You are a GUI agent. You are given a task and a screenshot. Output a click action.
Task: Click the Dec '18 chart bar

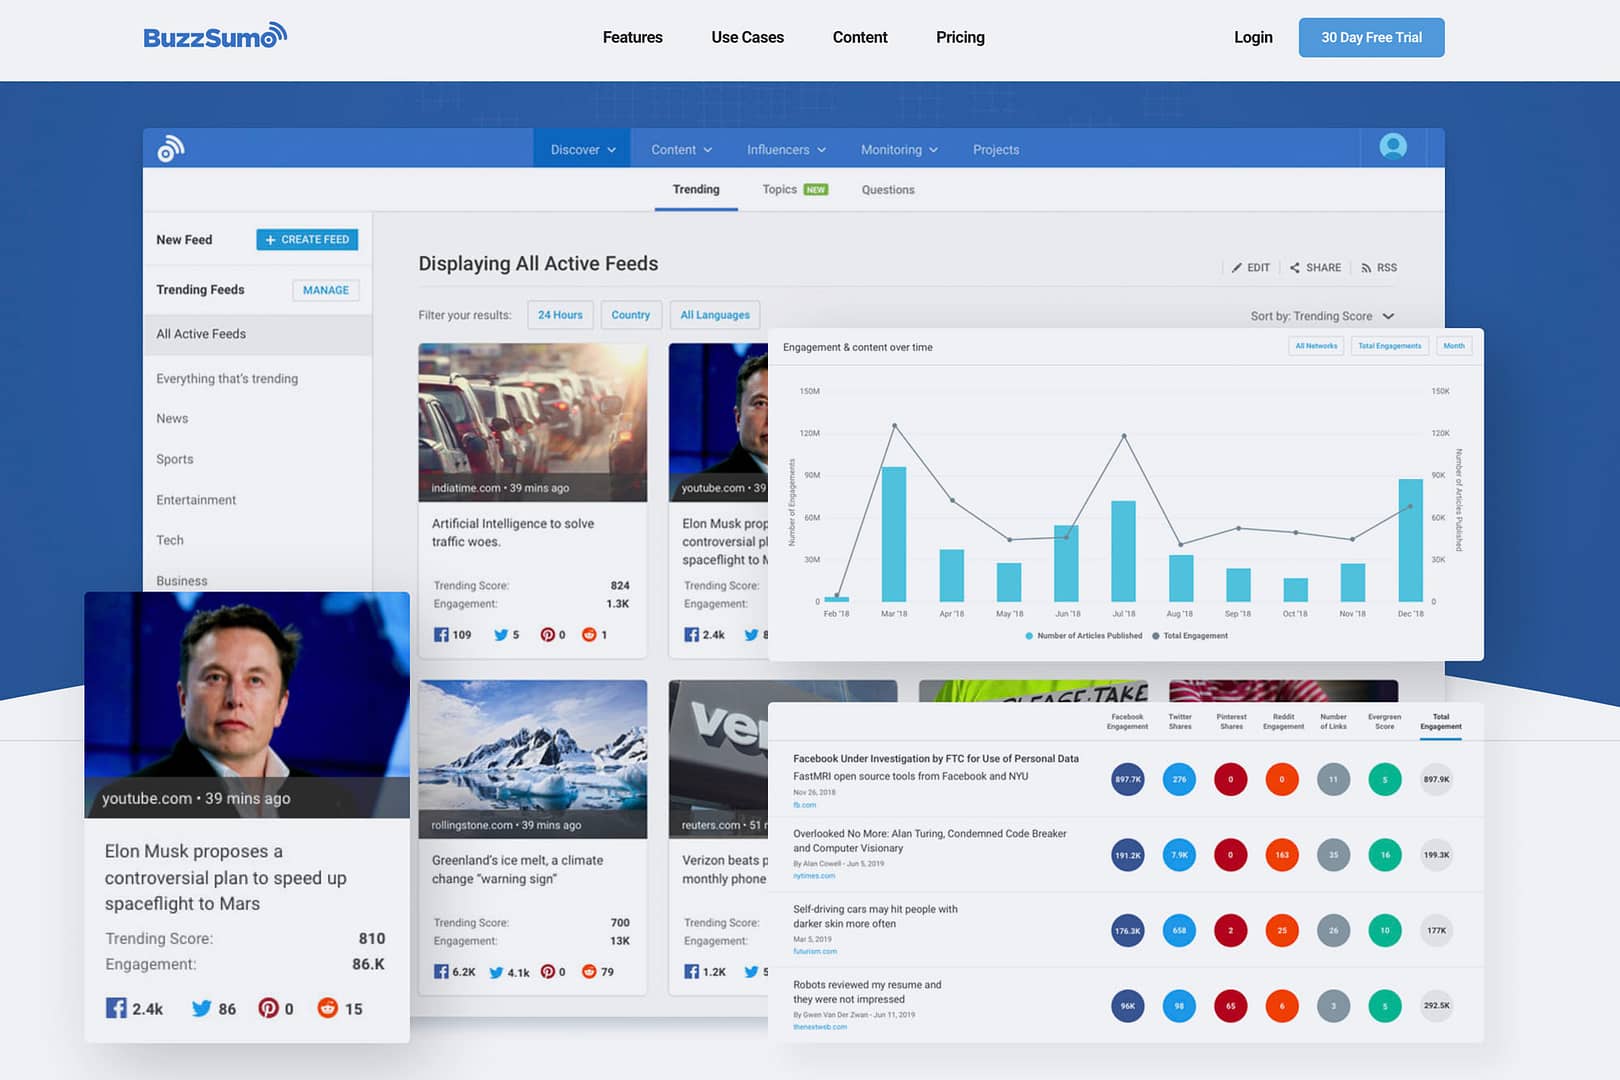[1410, 540]
